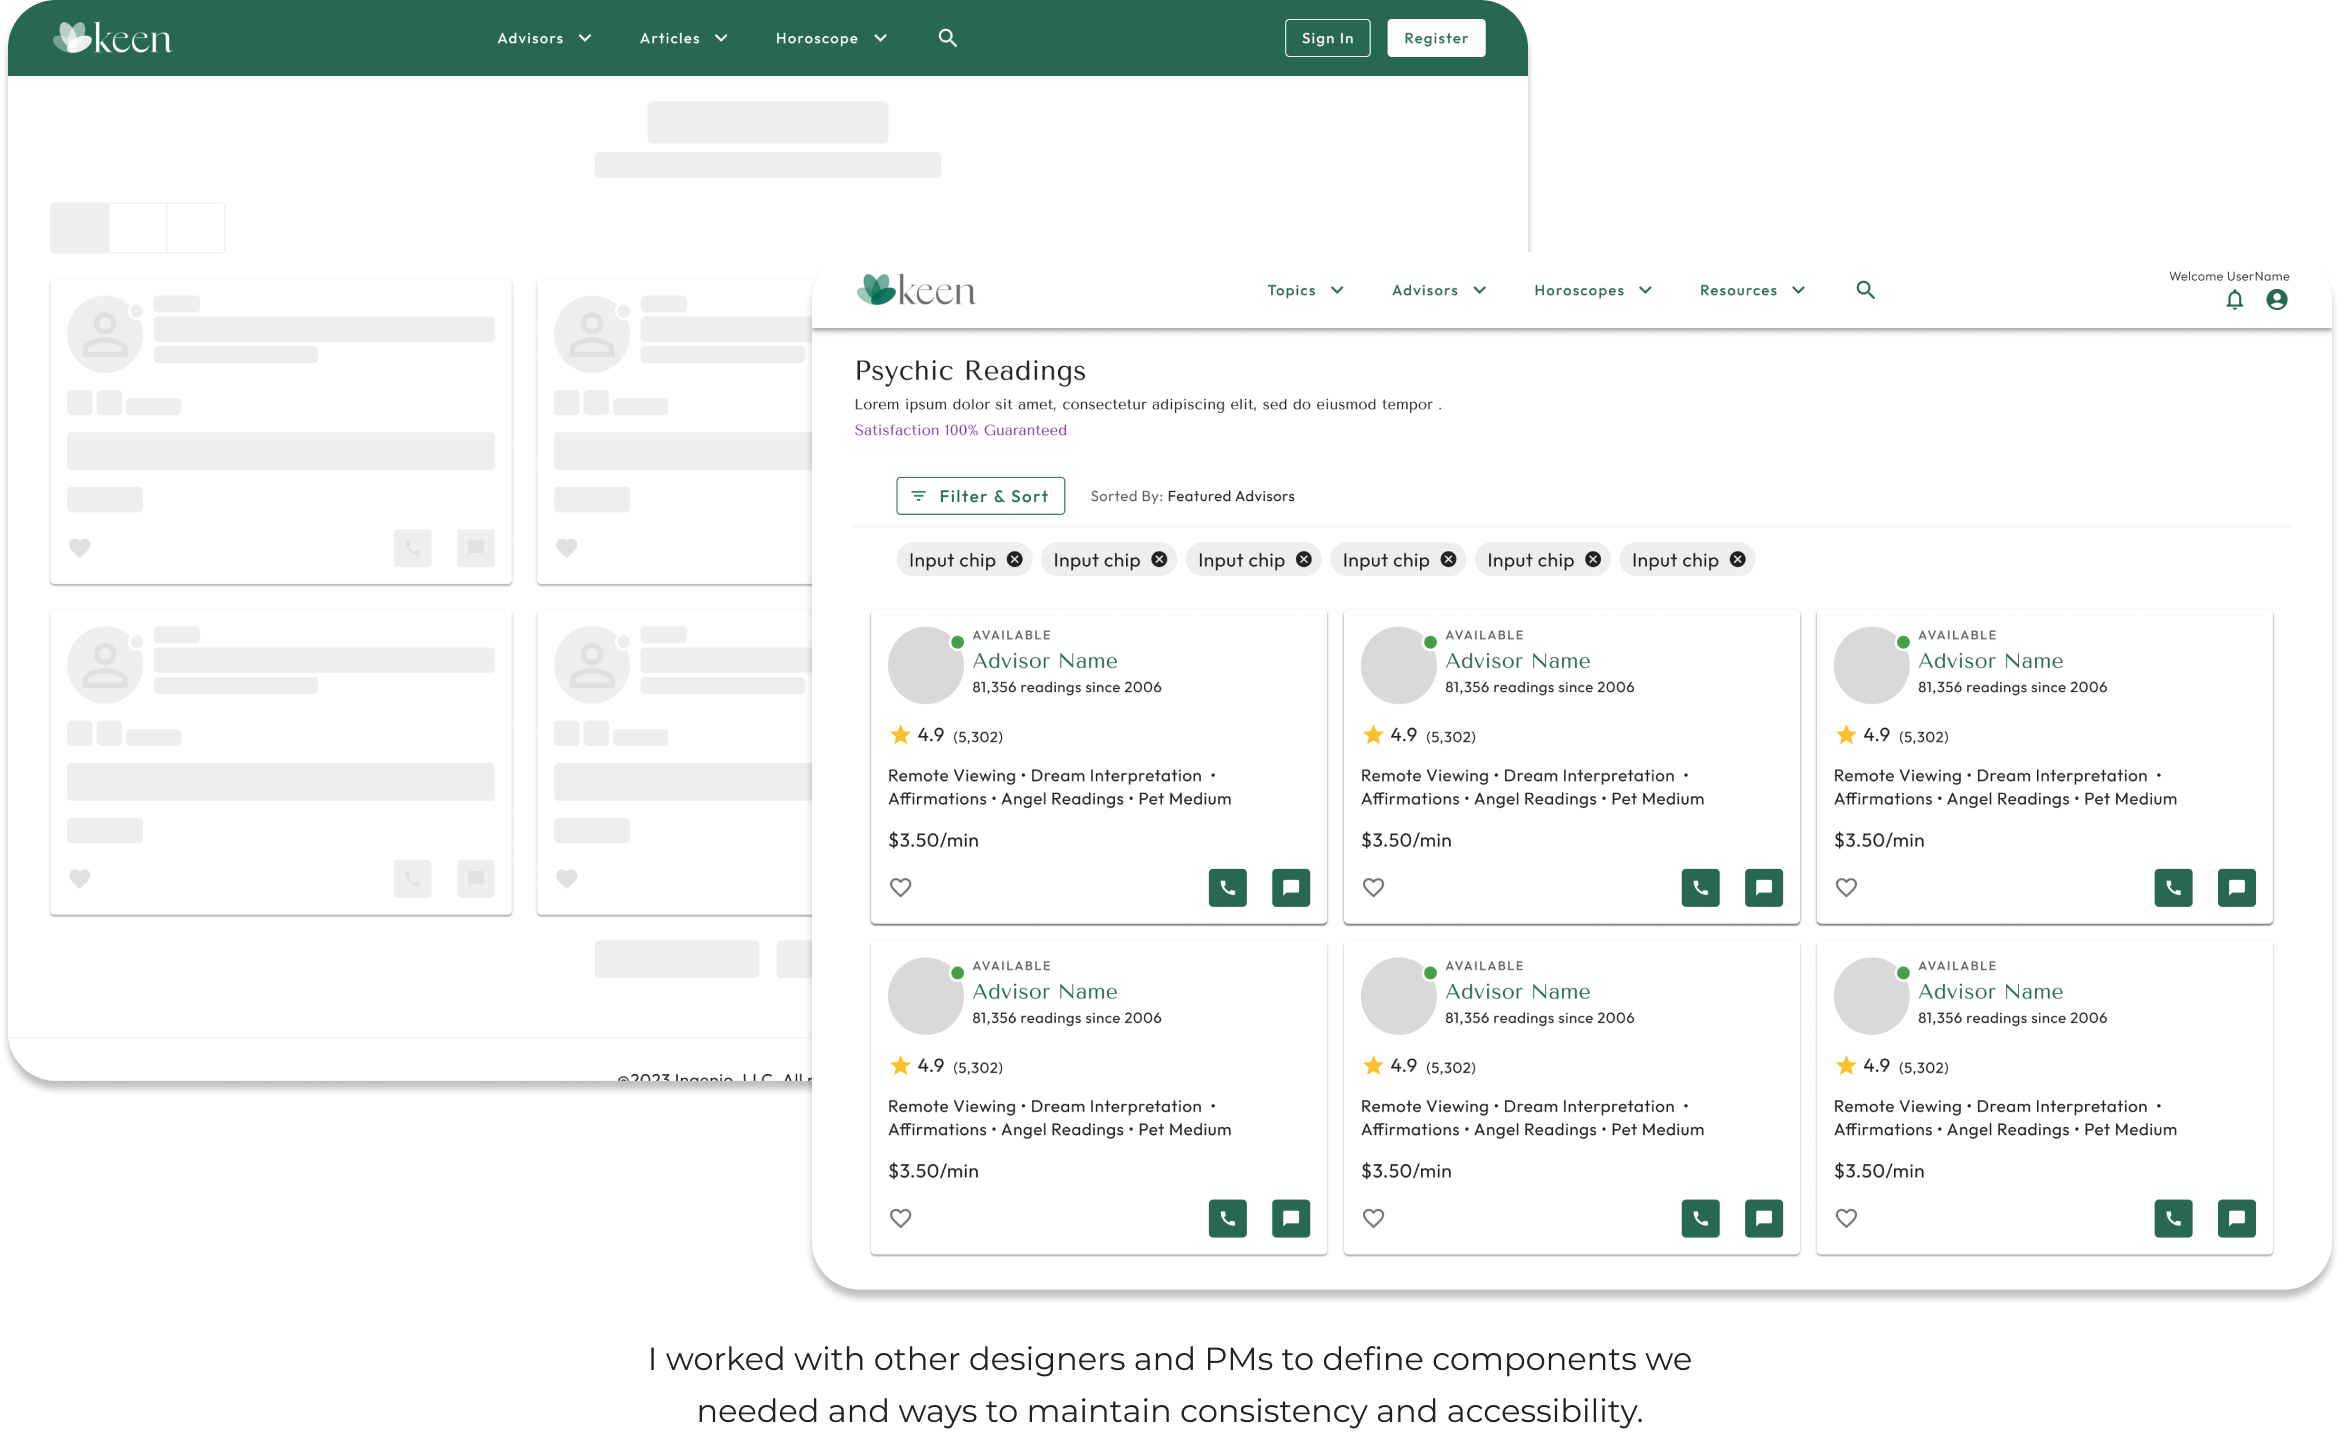
Task: Favorite the first advisor with heart icon
Action: click(901, 887)
